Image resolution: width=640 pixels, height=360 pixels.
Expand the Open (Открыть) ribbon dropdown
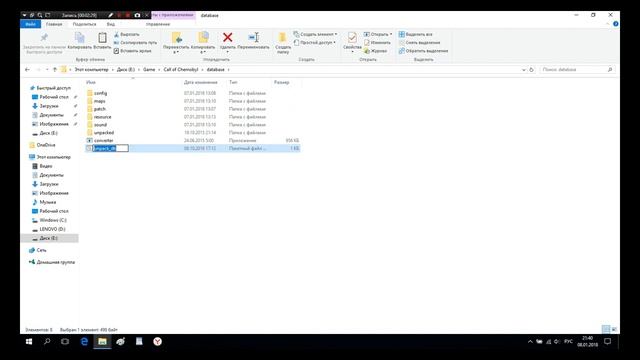(378, 34)
